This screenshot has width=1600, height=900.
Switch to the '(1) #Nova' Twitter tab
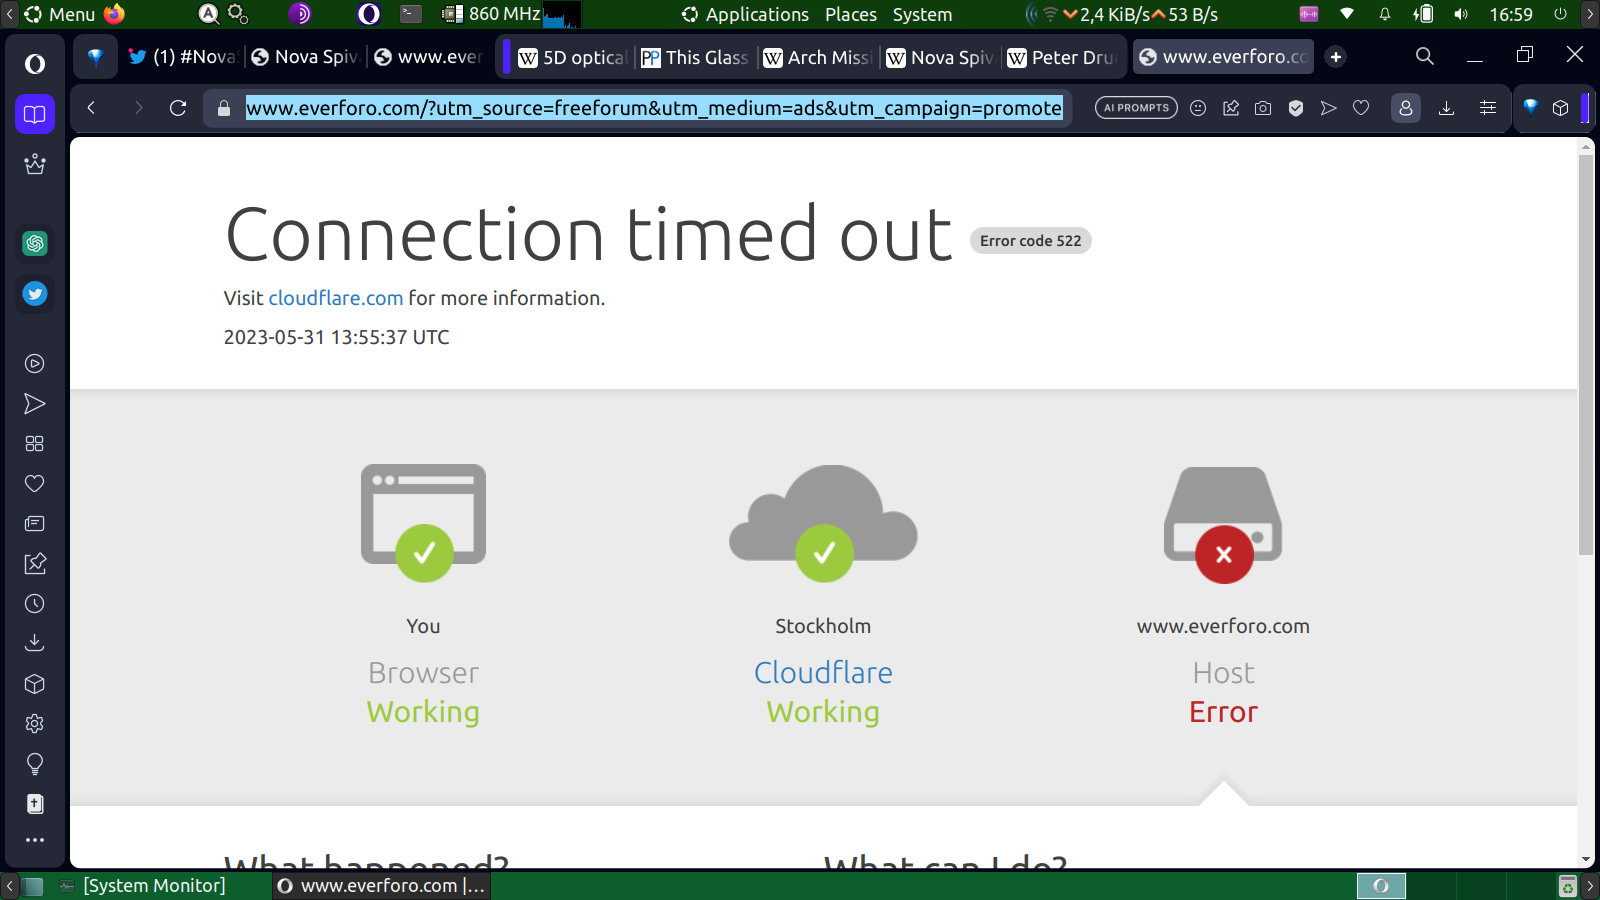183,57
